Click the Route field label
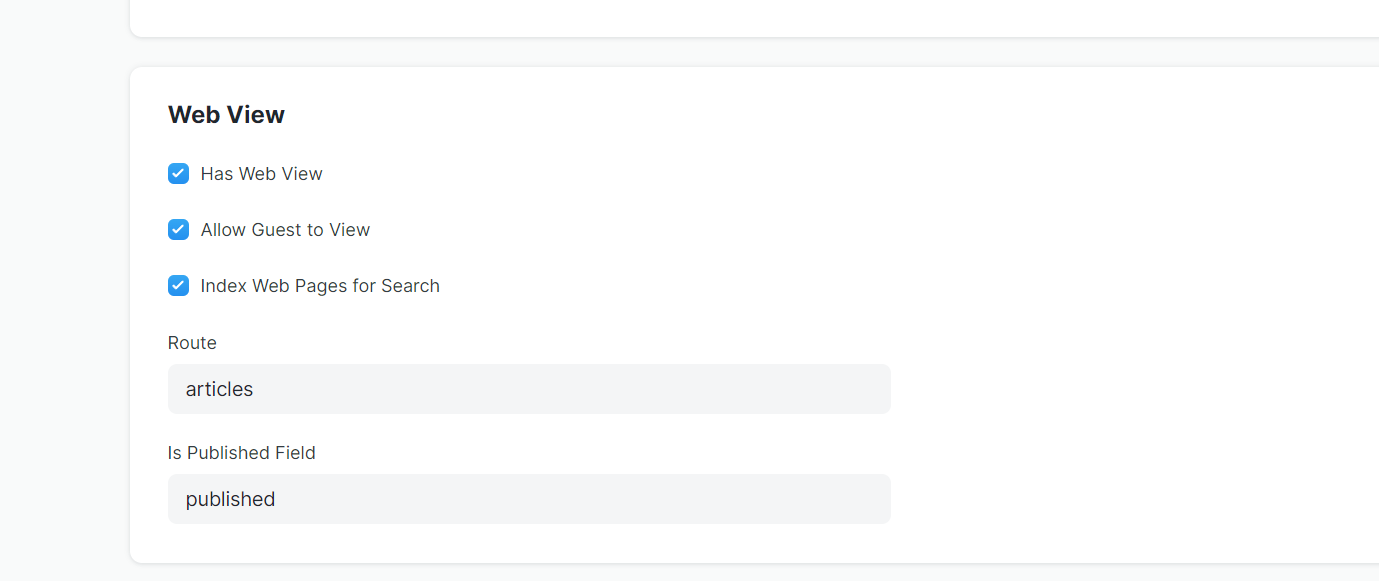This screenshot has width=1379, height=581. [192, 343]
